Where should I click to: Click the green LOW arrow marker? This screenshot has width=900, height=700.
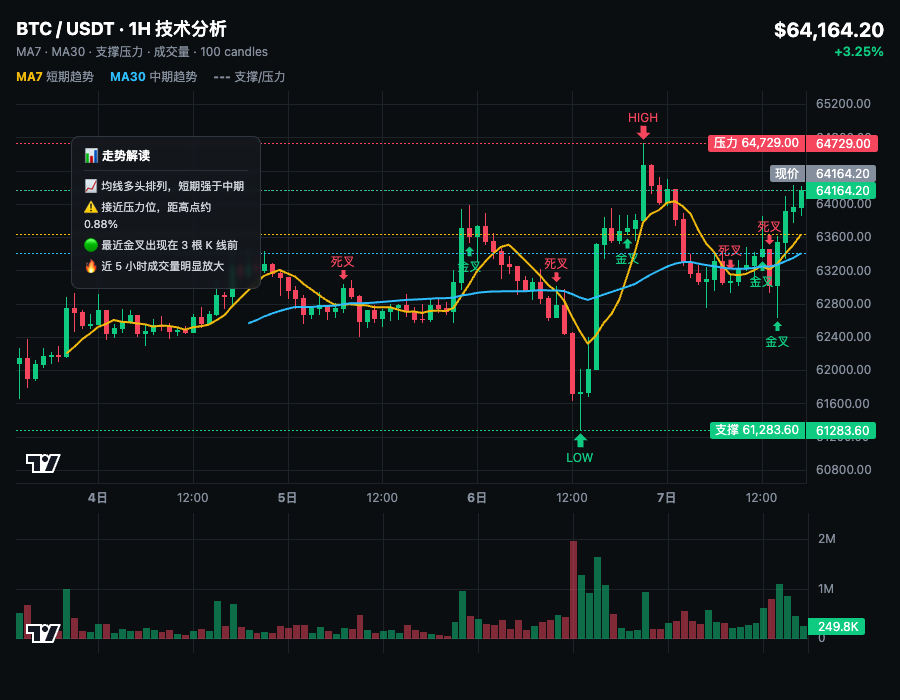pyautogui.click(x=580, y=441)
